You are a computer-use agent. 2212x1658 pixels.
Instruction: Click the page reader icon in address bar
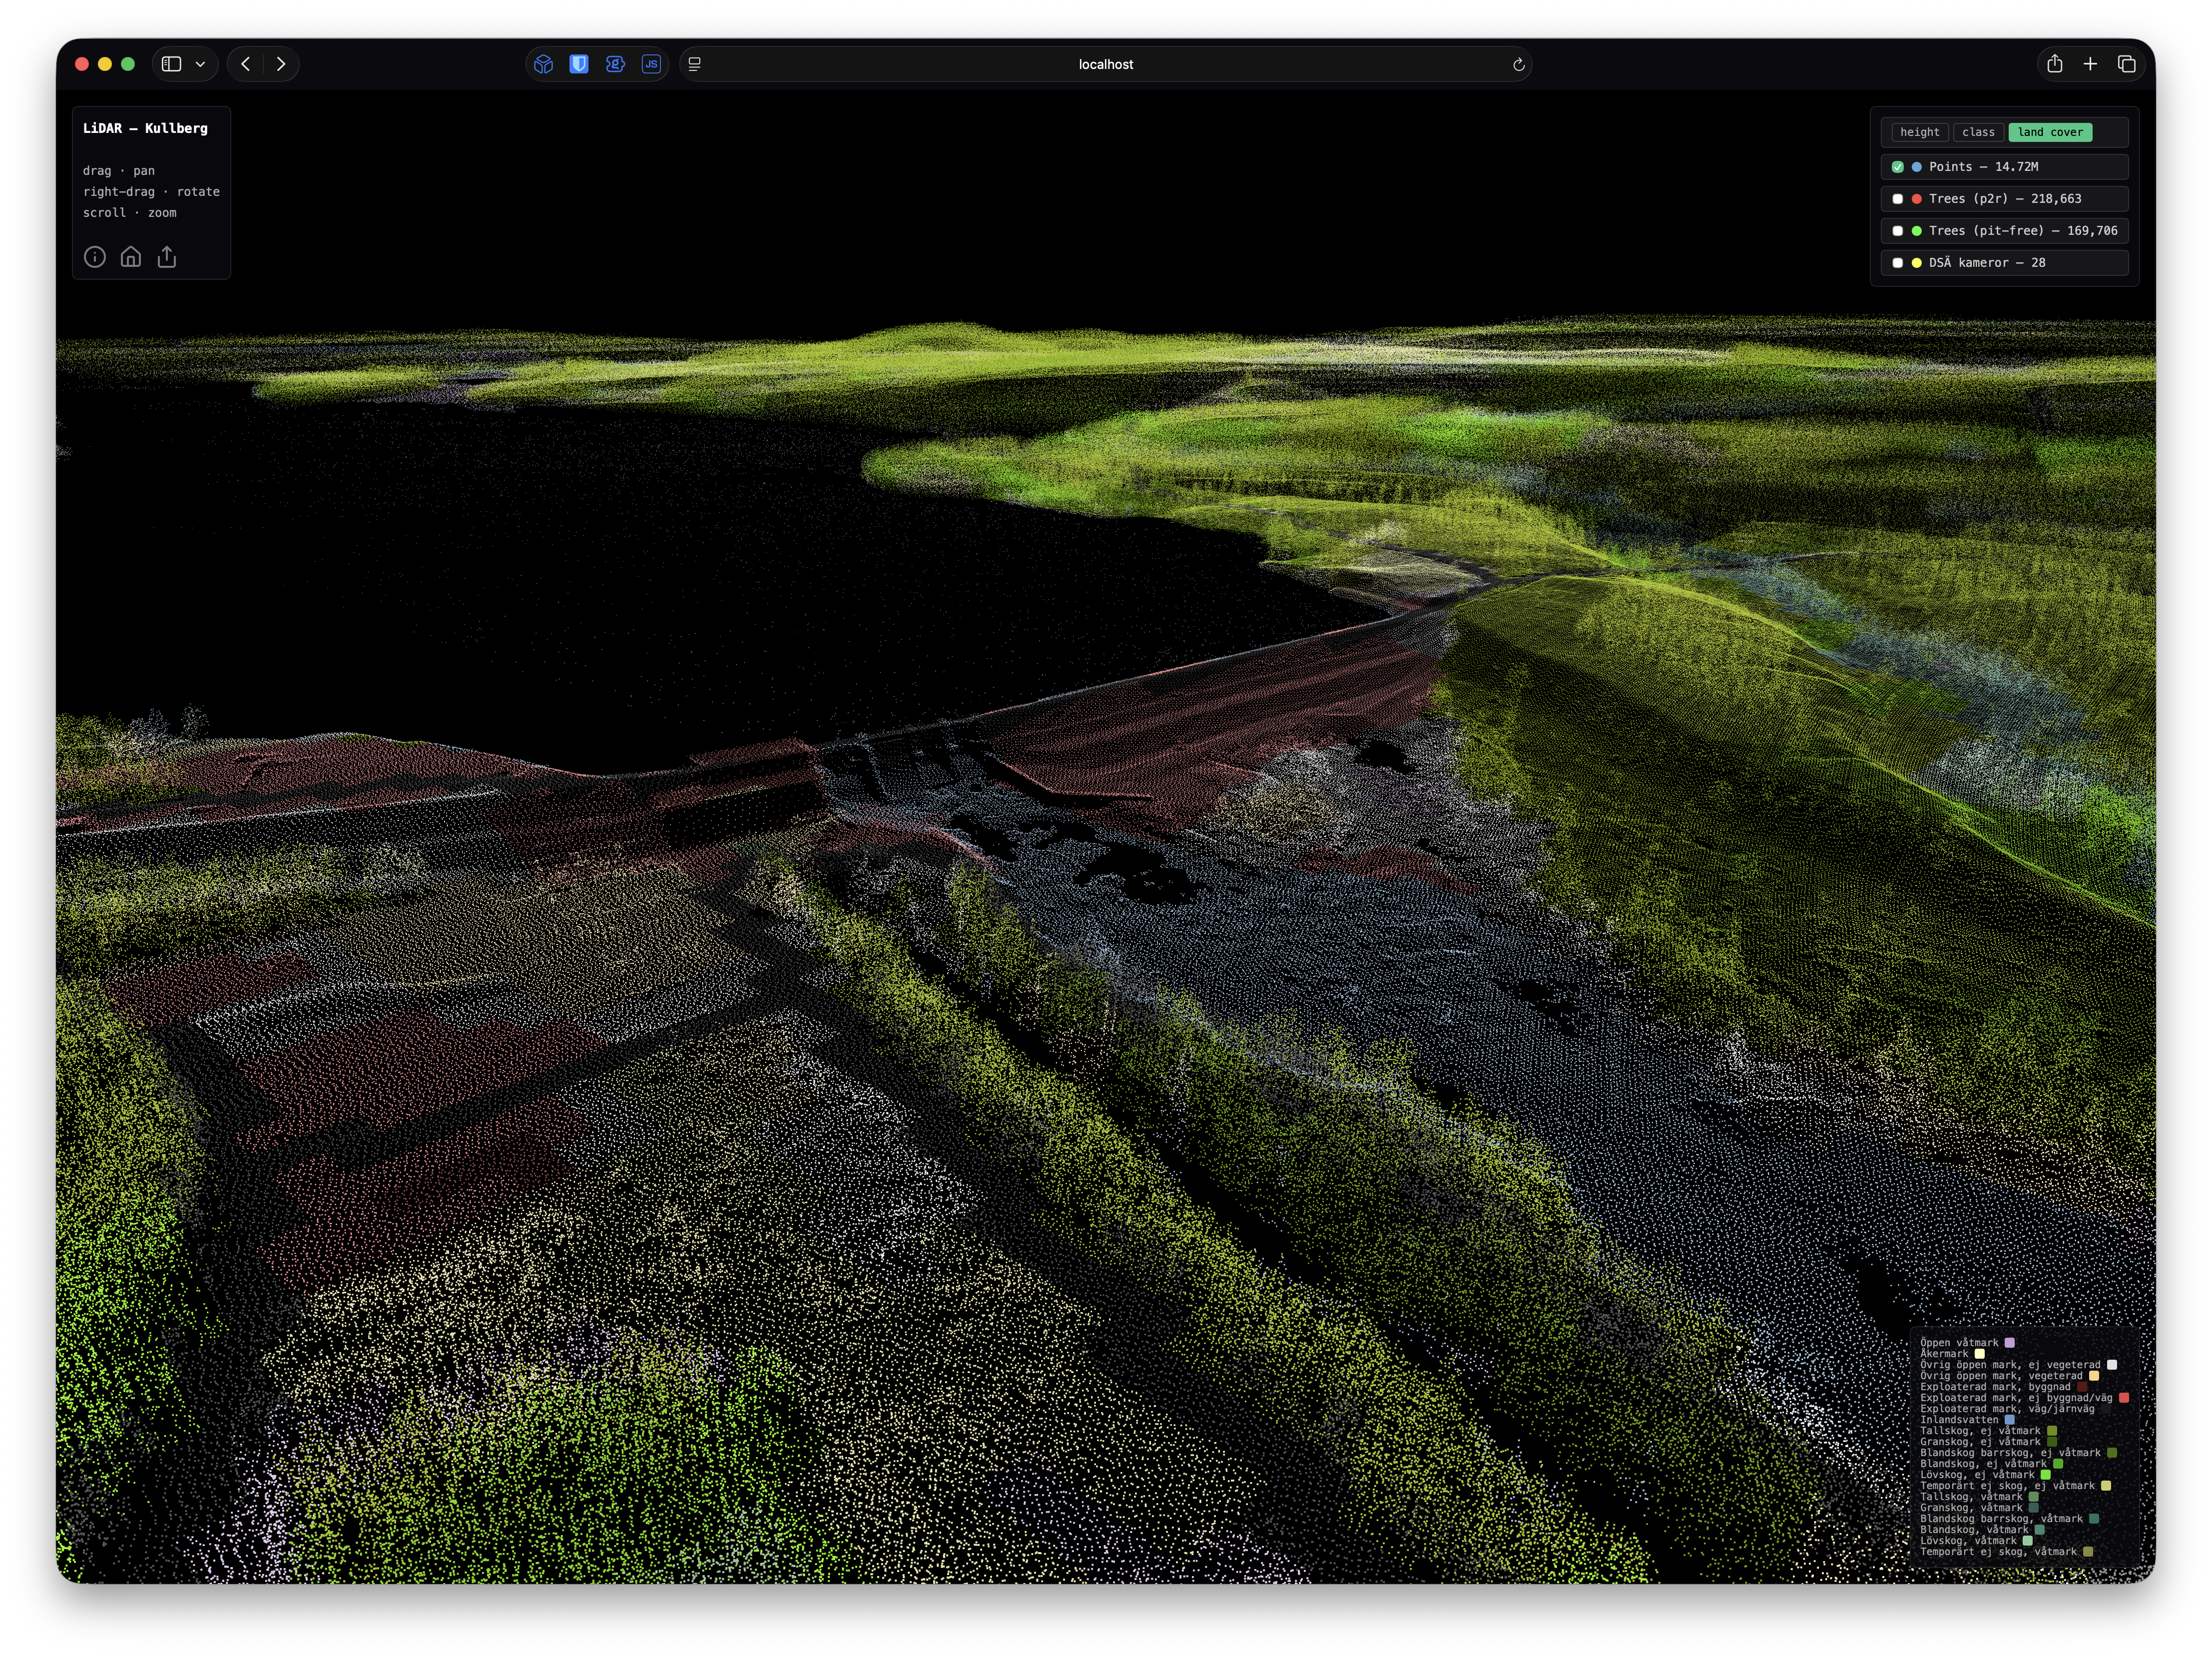tap(695, 64)
